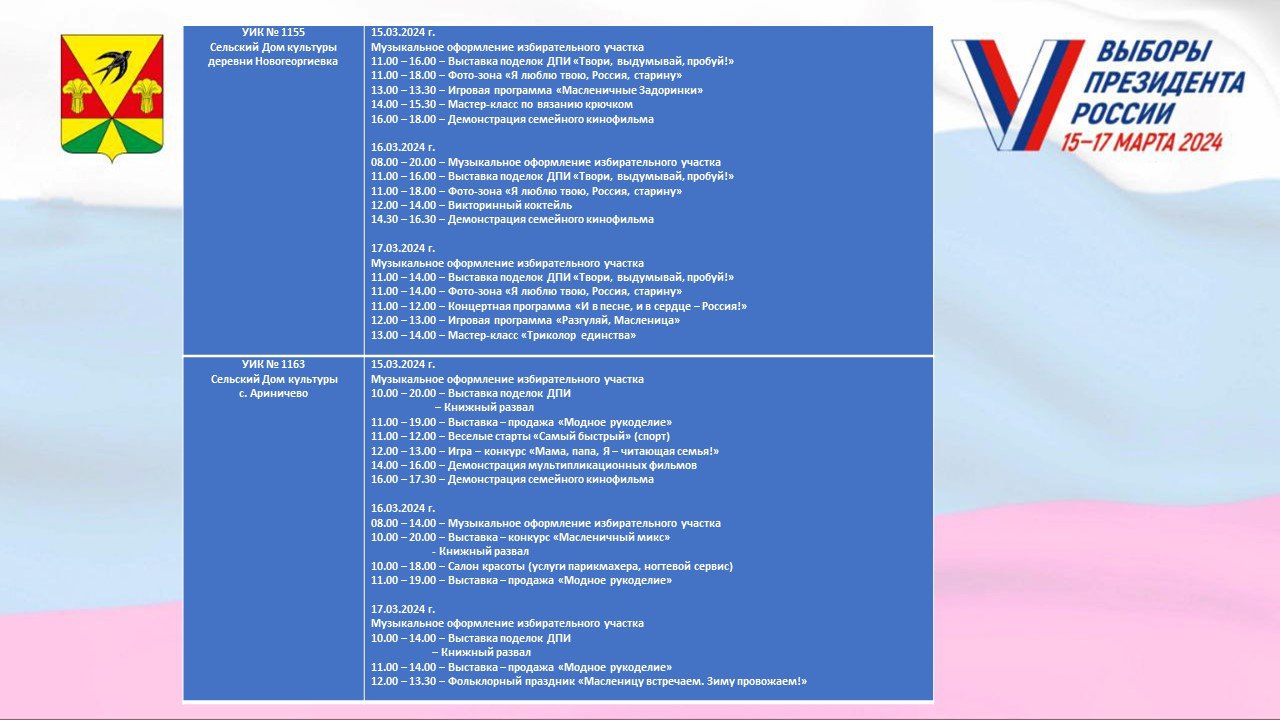Click '16.03.2024 г.' heading in УИК 1155 row
The height and width of the screenshot is (720, 1280).
403,147
